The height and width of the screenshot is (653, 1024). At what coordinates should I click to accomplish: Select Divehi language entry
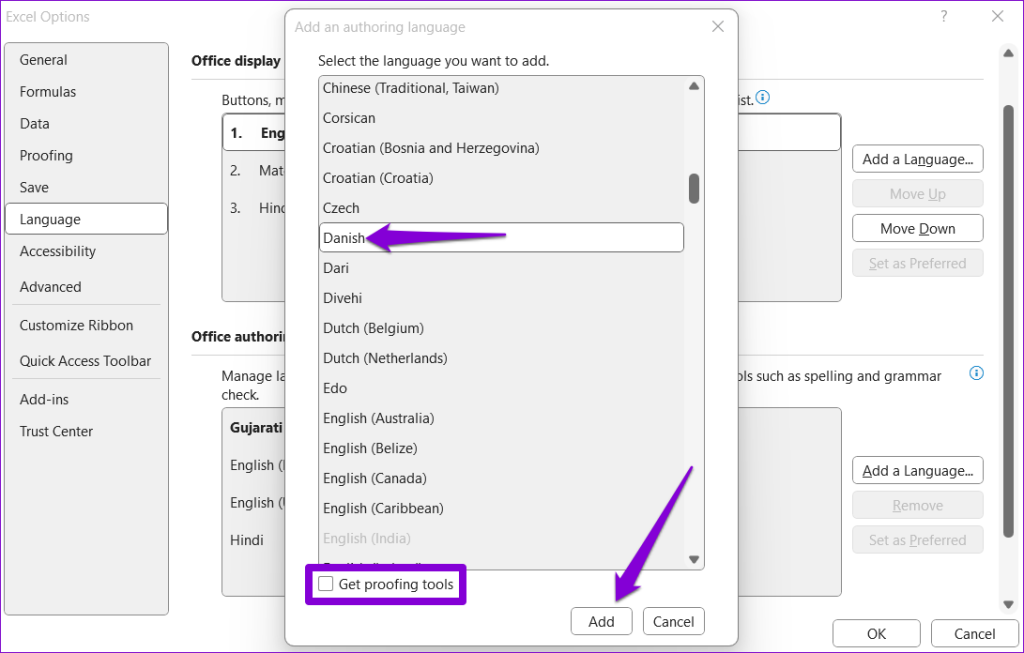501,298
